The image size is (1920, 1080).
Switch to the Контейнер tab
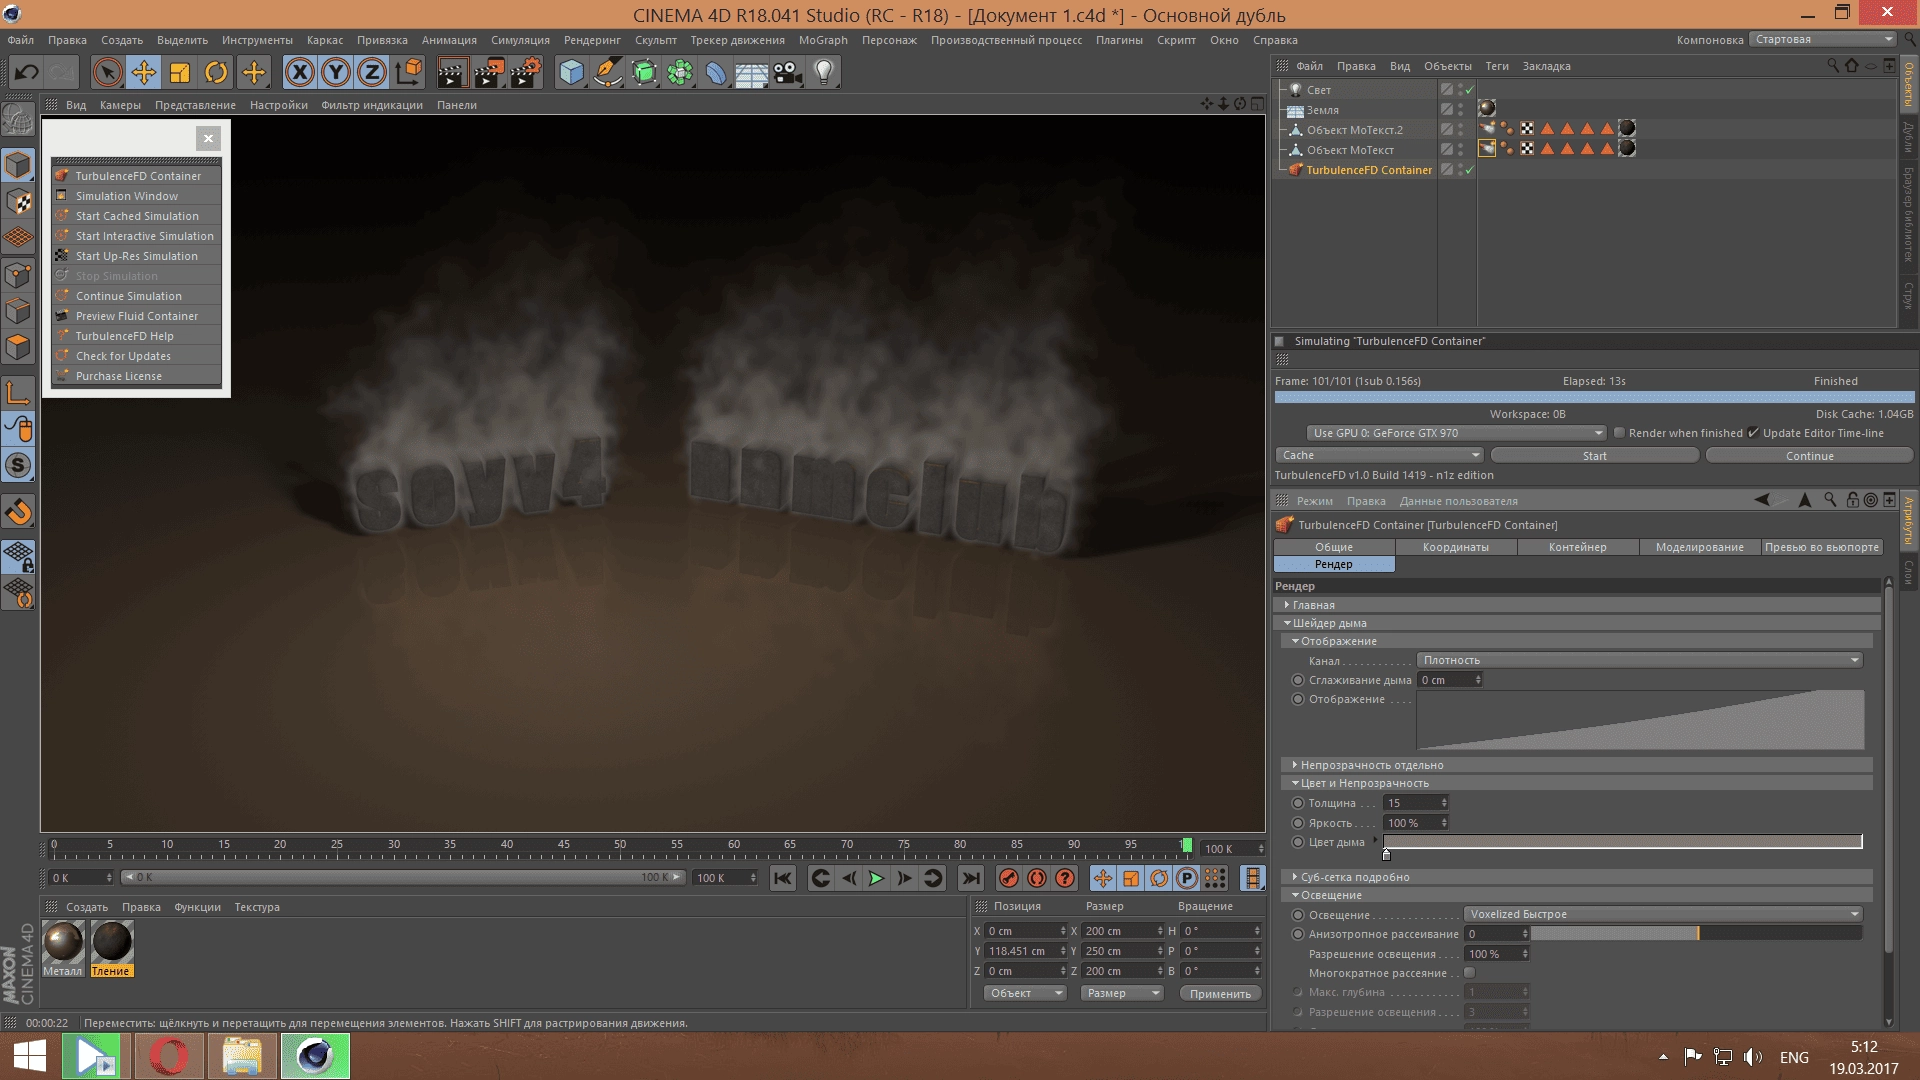[x=1577, y=547]
